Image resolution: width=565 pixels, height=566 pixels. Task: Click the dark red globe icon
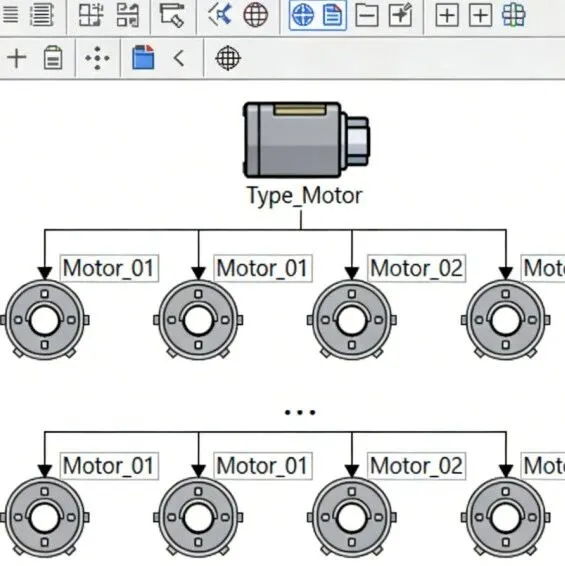pyautogui.click(x=256, y=15)
